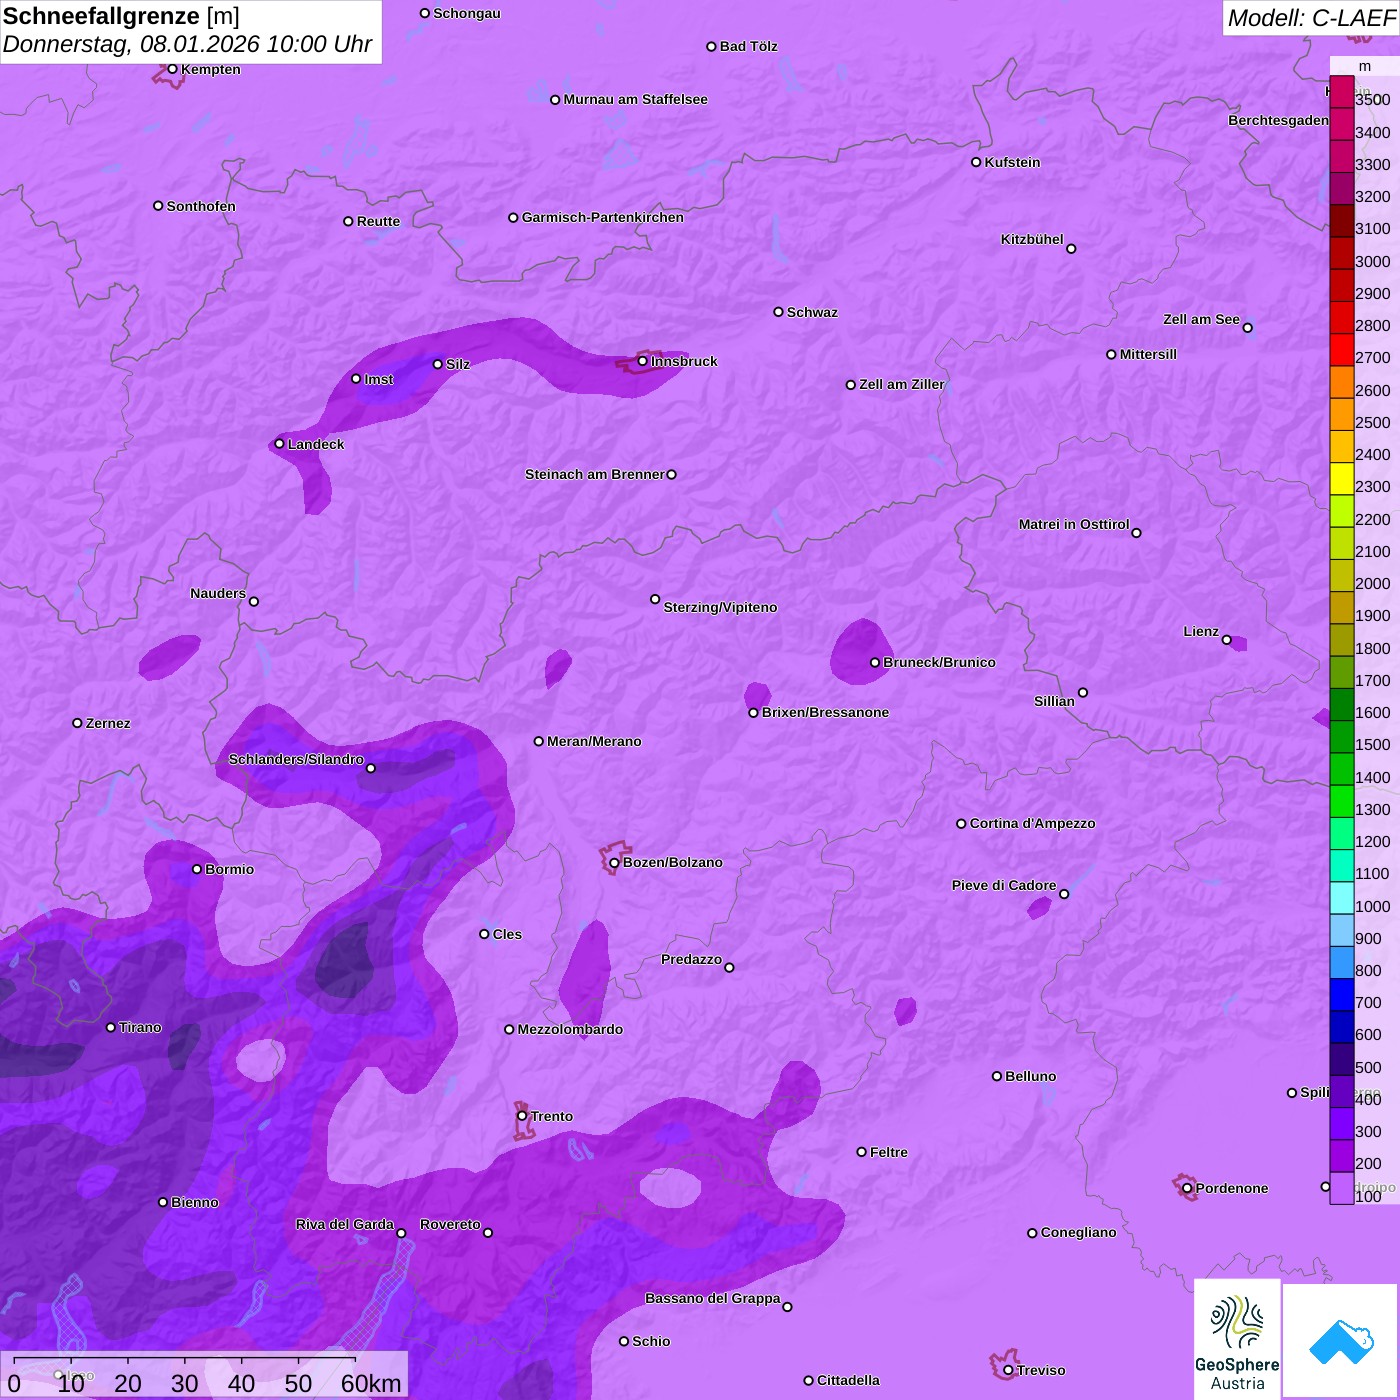1400x1400 pixels.
Task: Click the Bozen/Bolzano city marker
Action: point(615,863)
